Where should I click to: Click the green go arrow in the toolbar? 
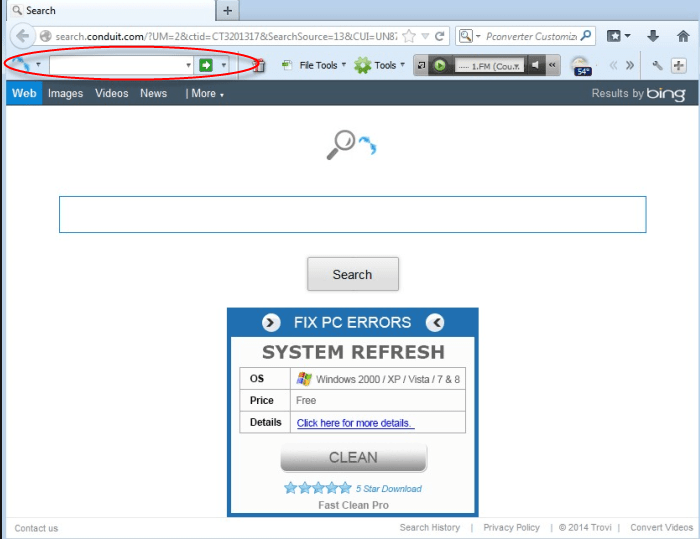click(x=206, y=65)
